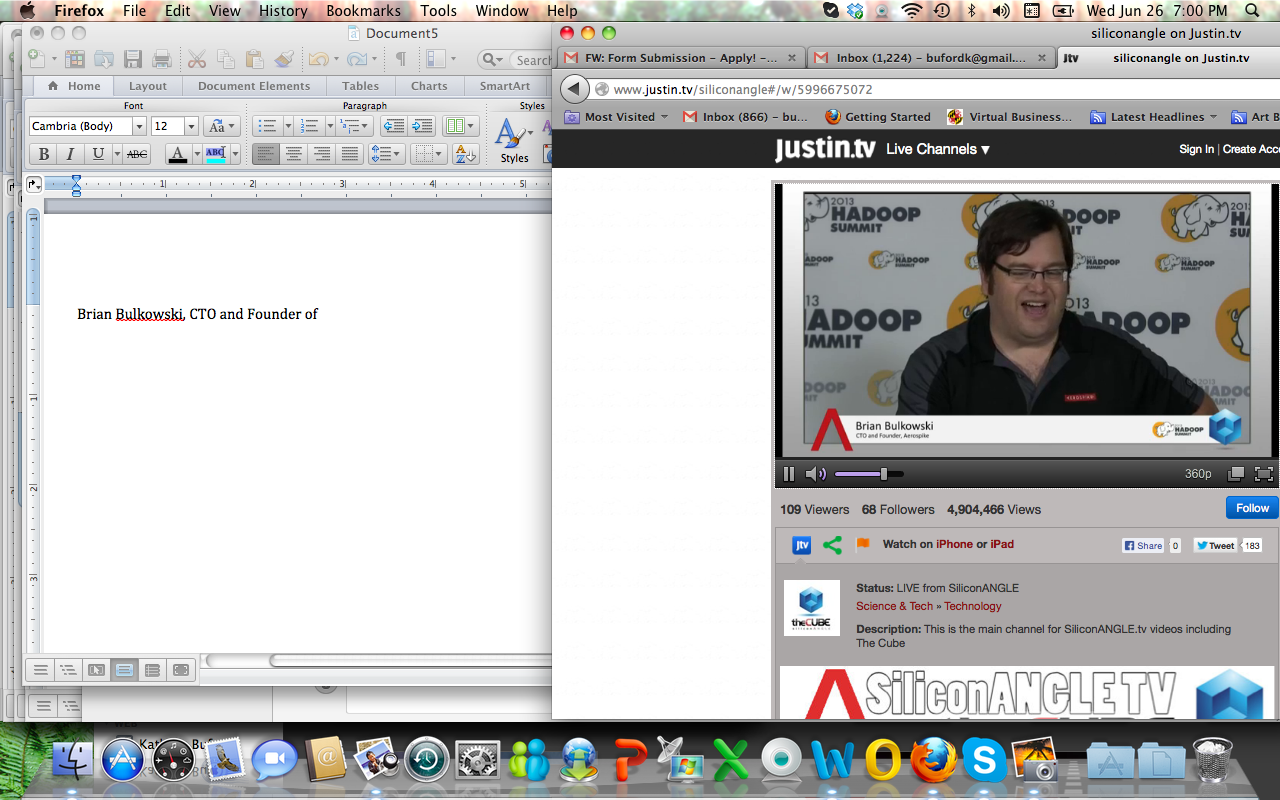Click the Save floppy disk icon in Word
This screenshot has width=1280, height=800.
[133, 59]
